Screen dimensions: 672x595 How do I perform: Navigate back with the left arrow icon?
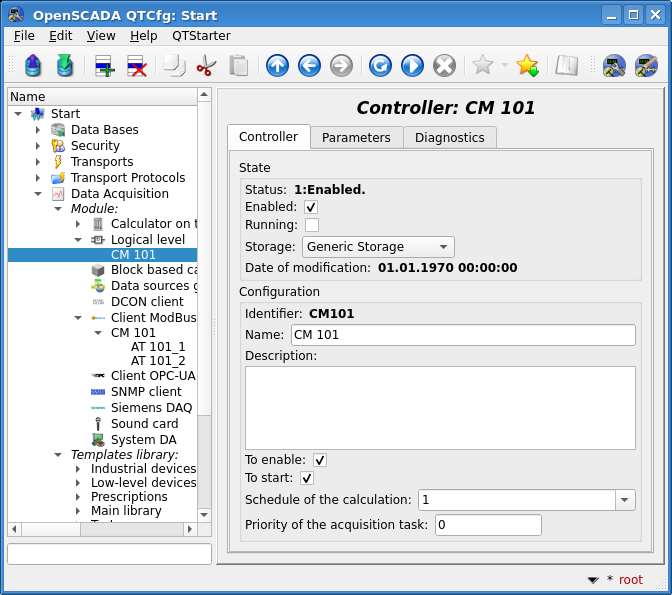(309, 66)
